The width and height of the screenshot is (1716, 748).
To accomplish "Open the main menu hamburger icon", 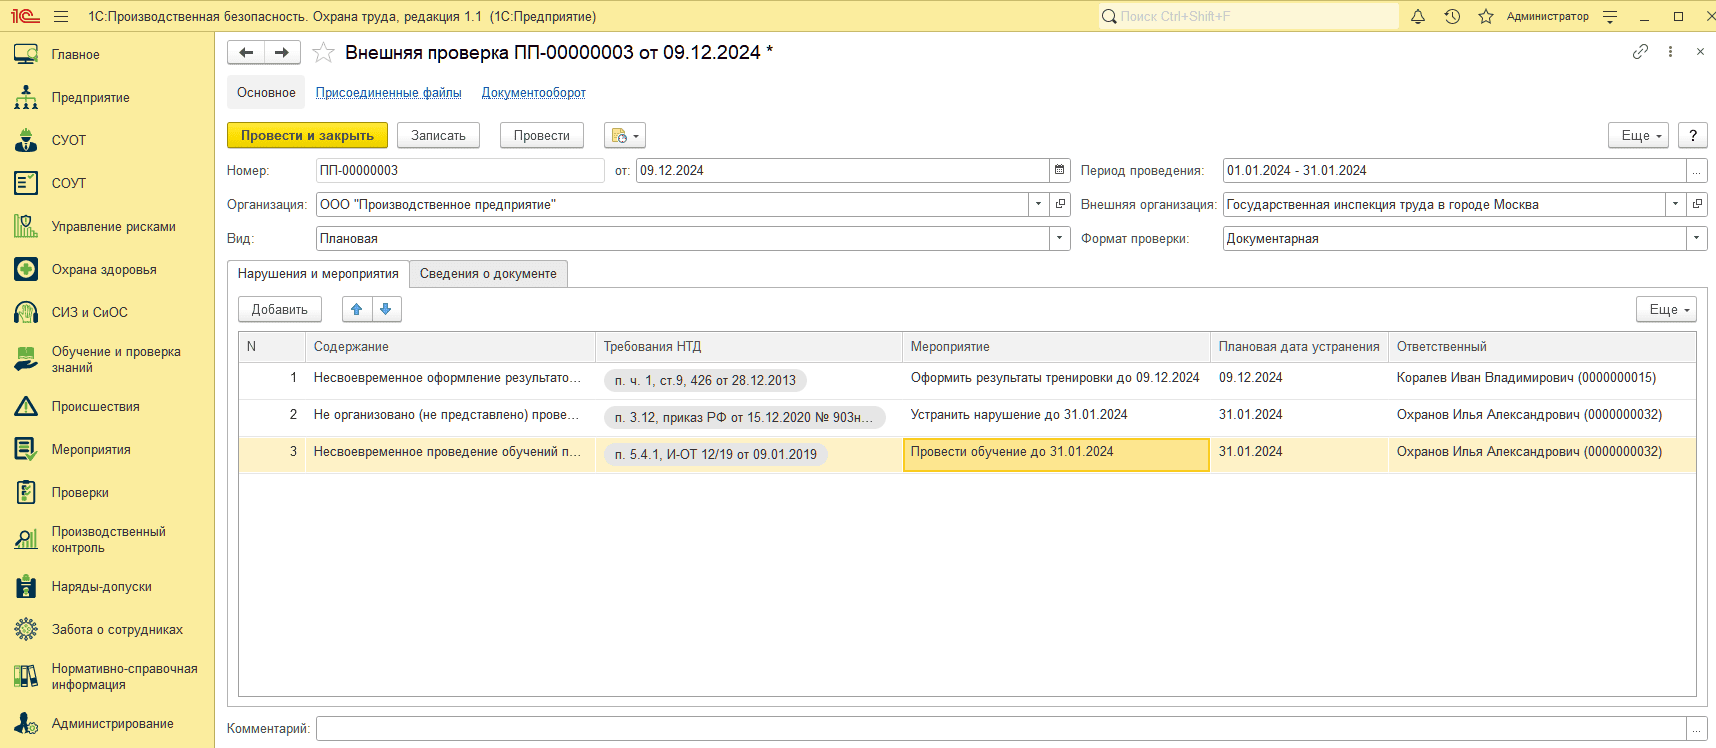I will [x=61, y=16].
